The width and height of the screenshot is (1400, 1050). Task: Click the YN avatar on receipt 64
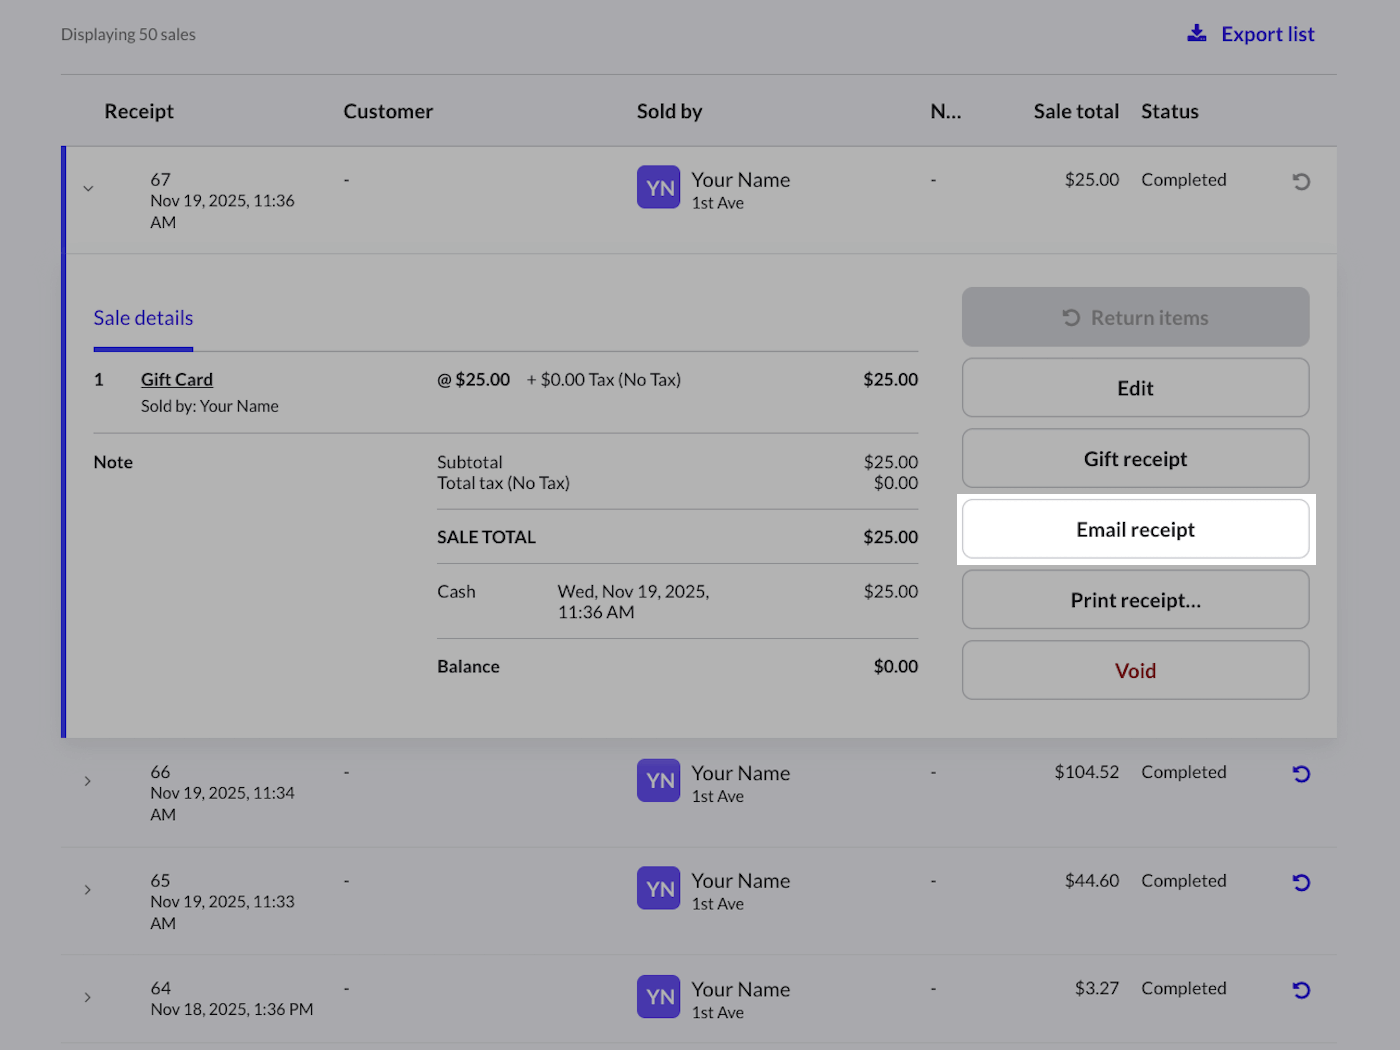[658, 997]
